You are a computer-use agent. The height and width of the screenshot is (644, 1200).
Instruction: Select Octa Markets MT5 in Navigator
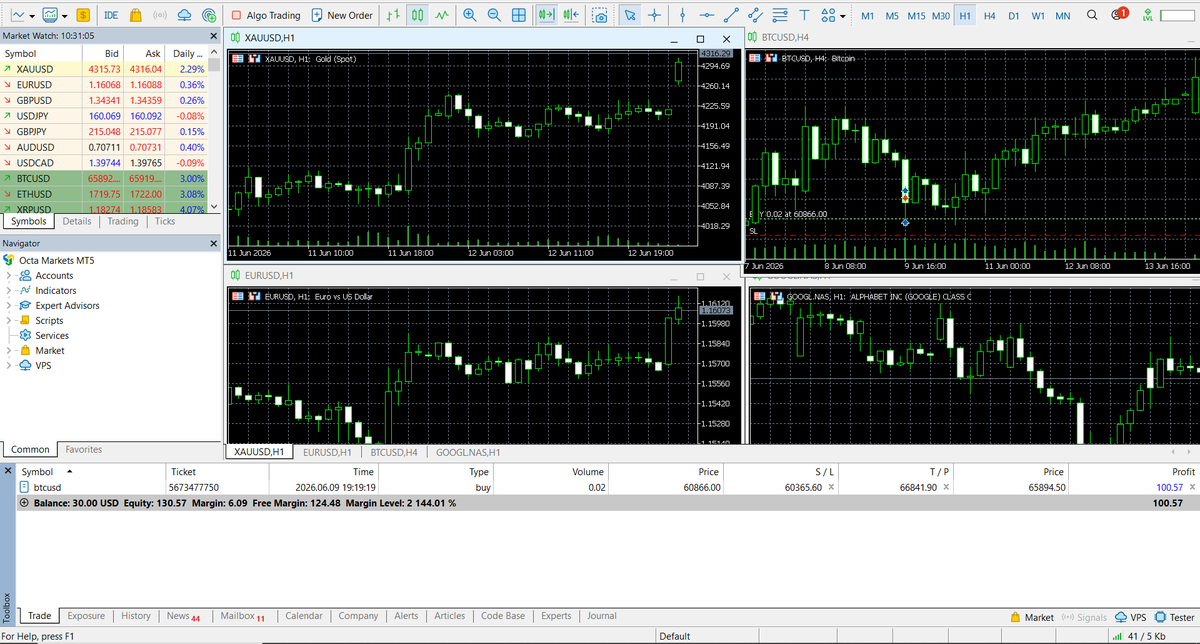[x=56, y=260]
